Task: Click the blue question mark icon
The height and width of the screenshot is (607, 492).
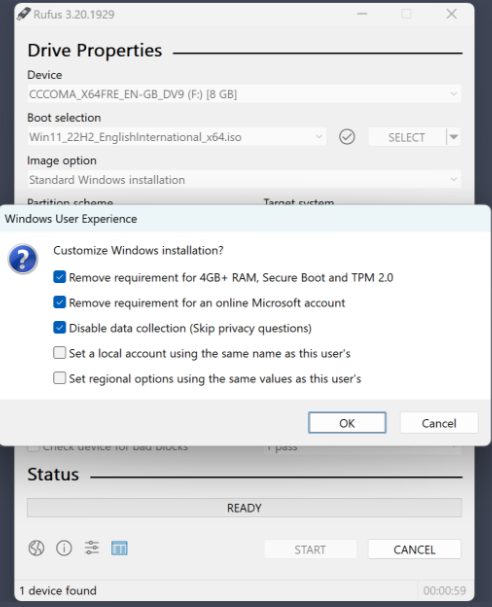Action: [x=23, y=259]
